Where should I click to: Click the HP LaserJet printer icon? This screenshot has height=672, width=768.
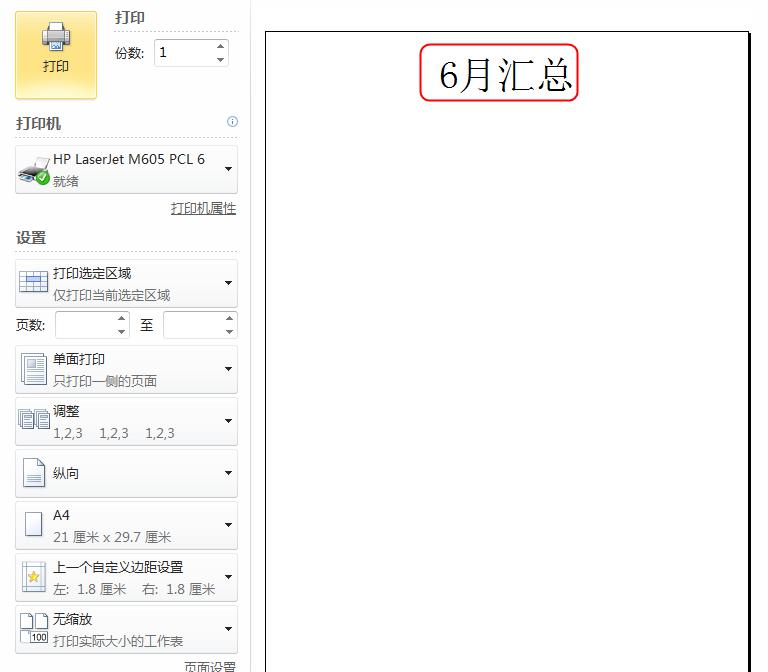33,170
